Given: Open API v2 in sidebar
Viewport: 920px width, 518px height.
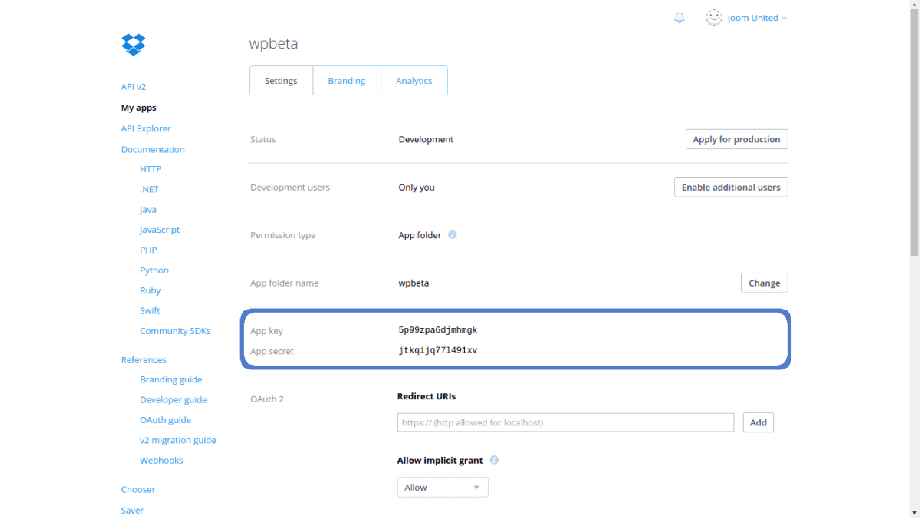Looking at the screenshot, I should 133,87.
